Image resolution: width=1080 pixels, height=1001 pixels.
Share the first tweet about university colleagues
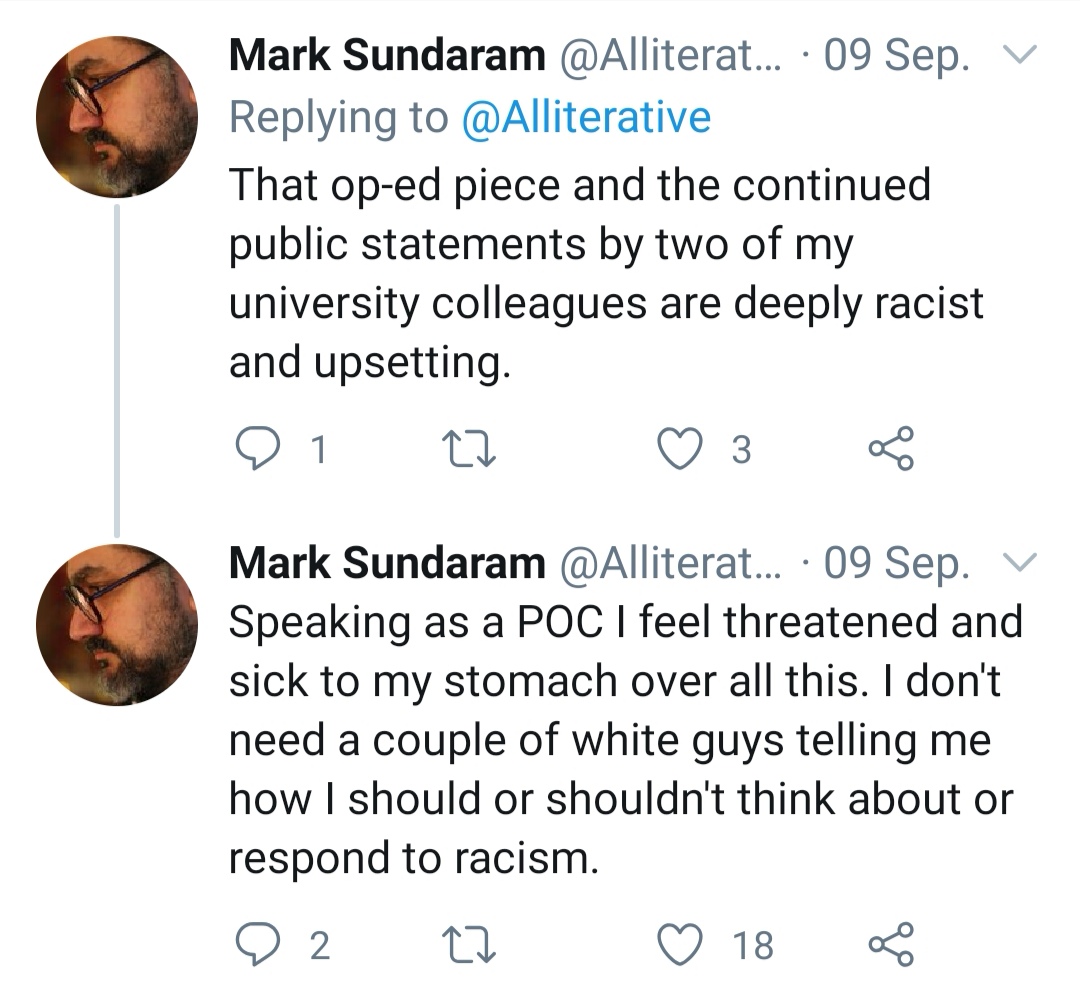pyautogui.click(x=890, y=449)
